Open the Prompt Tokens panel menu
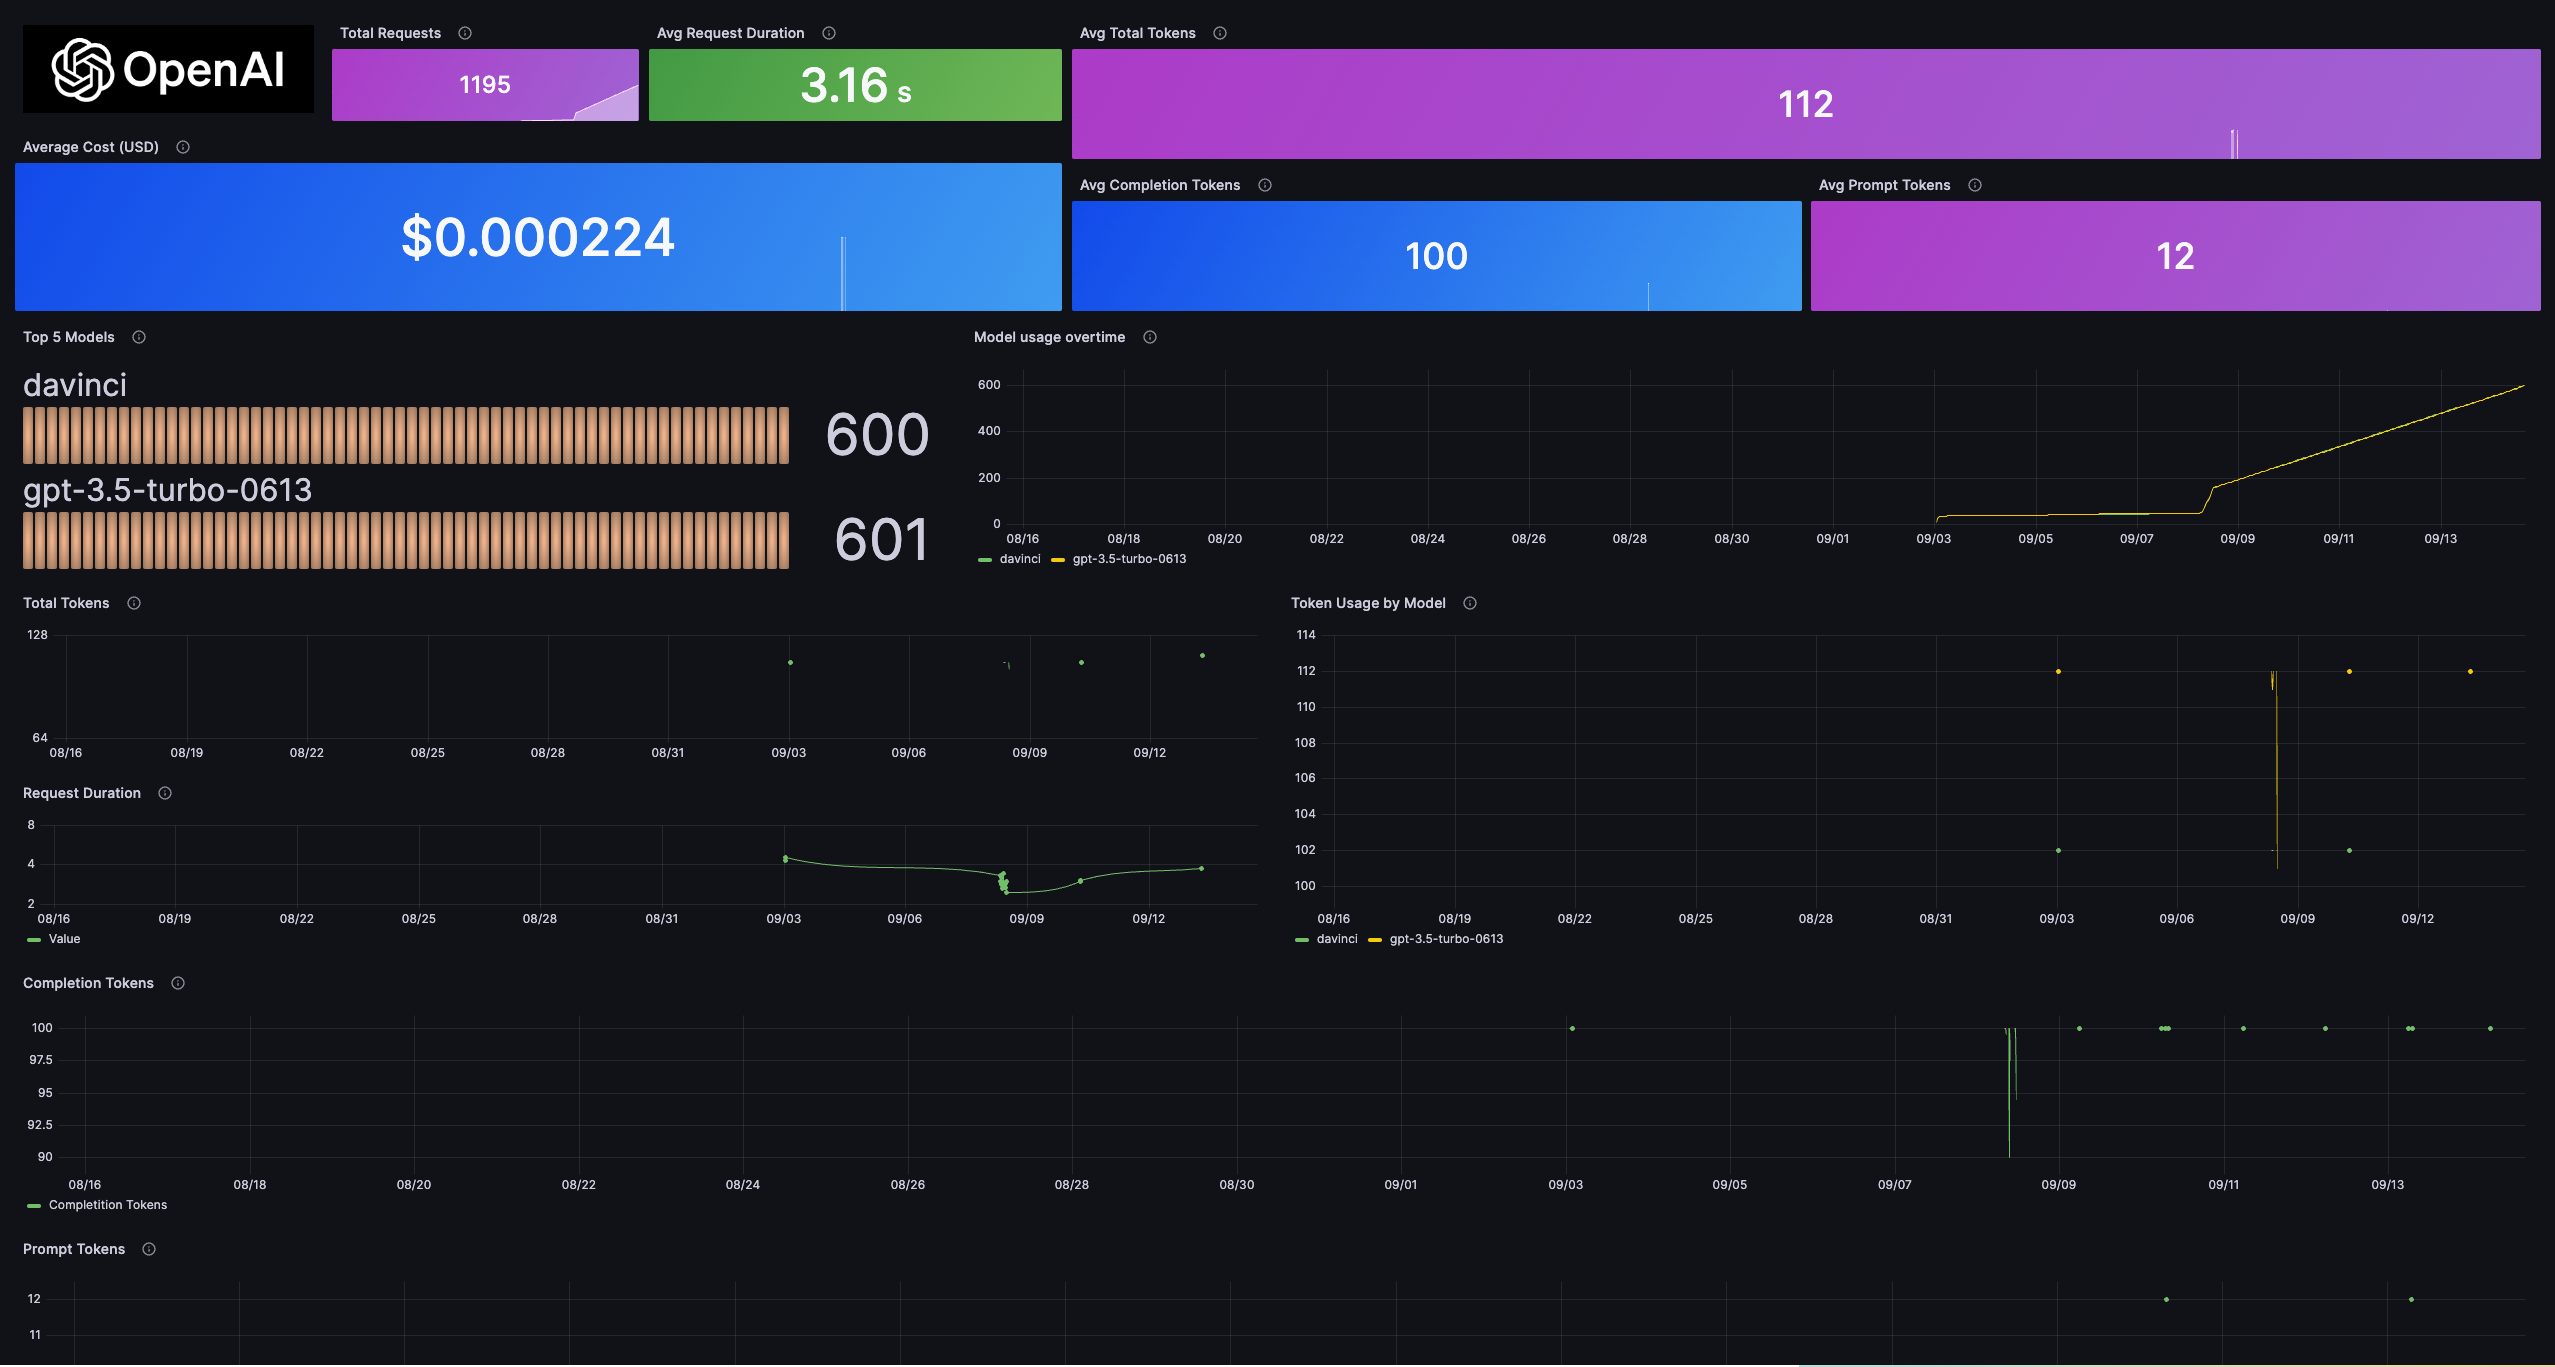The image size is (2555, 1367). [73, 1249]
